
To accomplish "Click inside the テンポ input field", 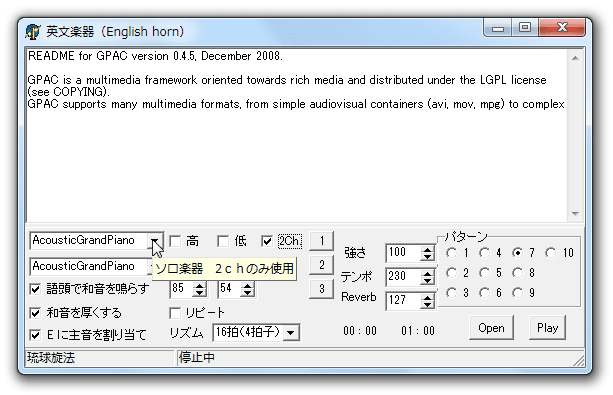I will 404,276.
